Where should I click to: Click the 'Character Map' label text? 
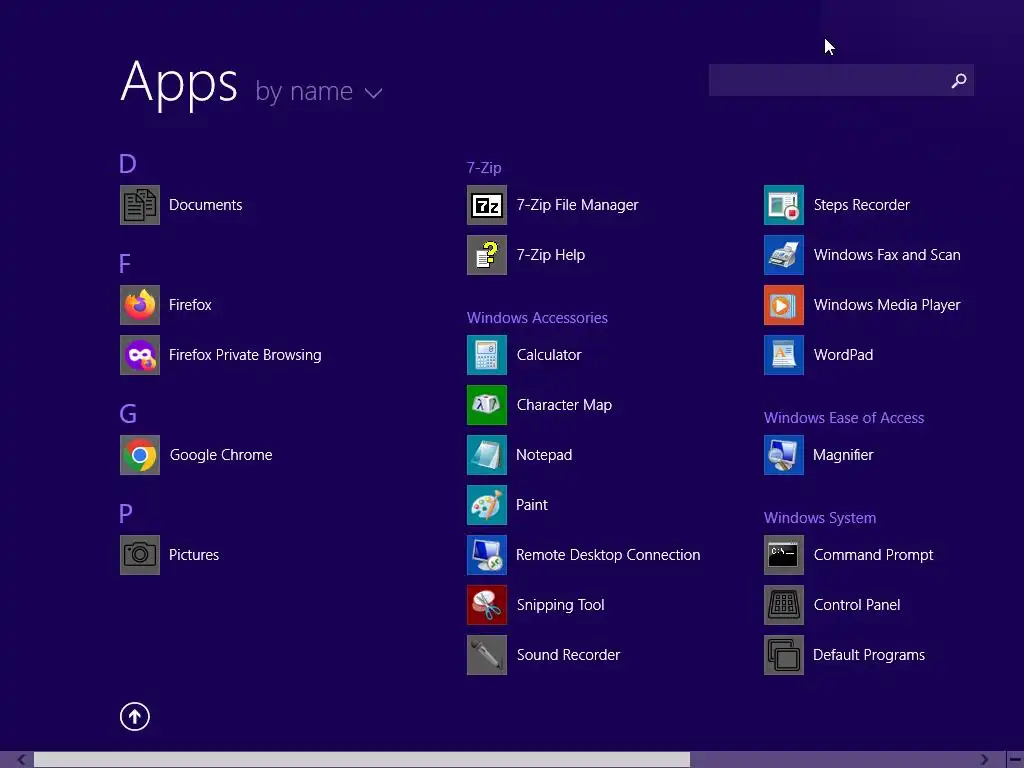(x=564, y=405)
